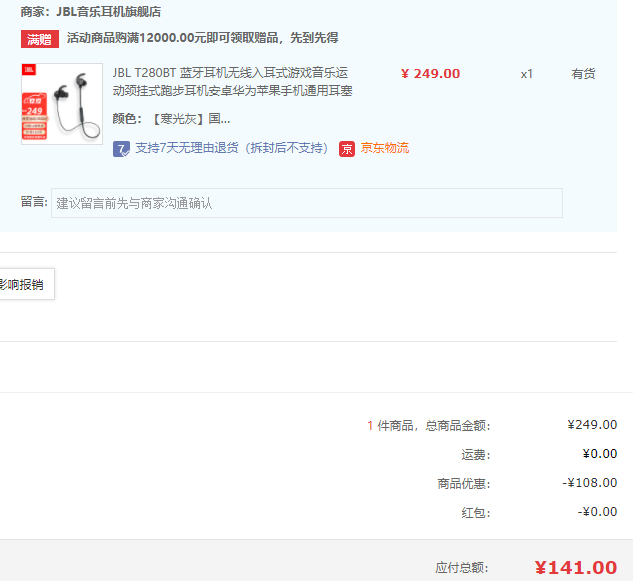
Task: Click the red 京 logistics icon
Action: (347, 148)
